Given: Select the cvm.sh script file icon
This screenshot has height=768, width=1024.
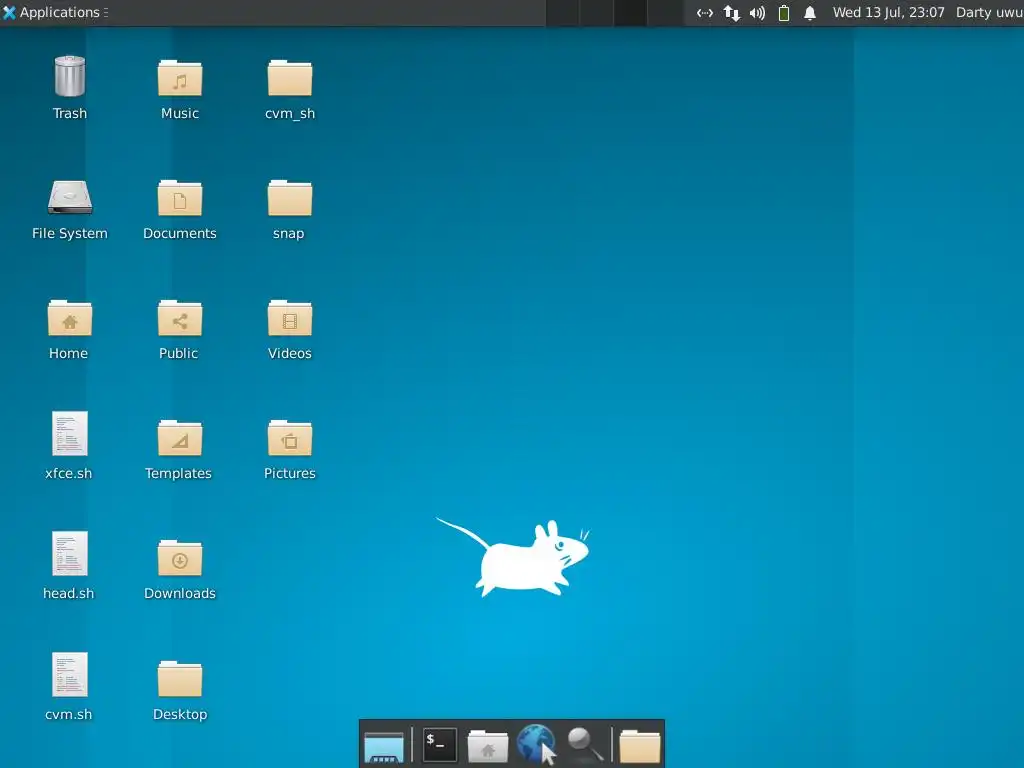Looking at the screenshot, I should point(70,674).
